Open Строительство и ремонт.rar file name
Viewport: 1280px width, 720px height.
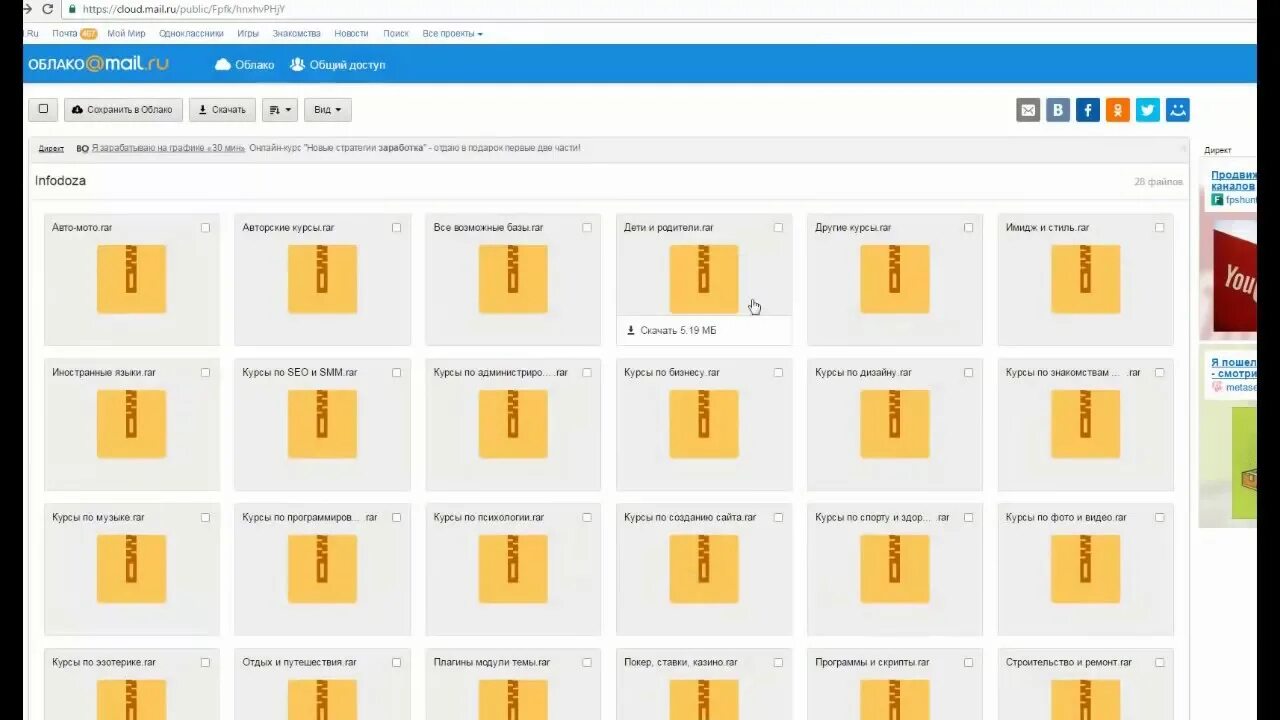(x=1069, y=662)
